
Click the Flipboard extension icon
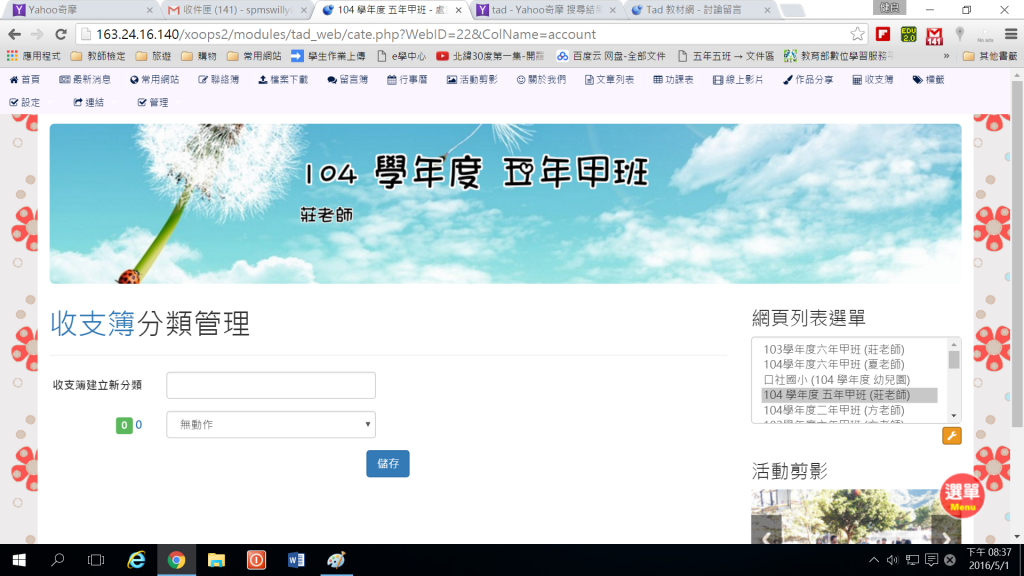[883, 34]
